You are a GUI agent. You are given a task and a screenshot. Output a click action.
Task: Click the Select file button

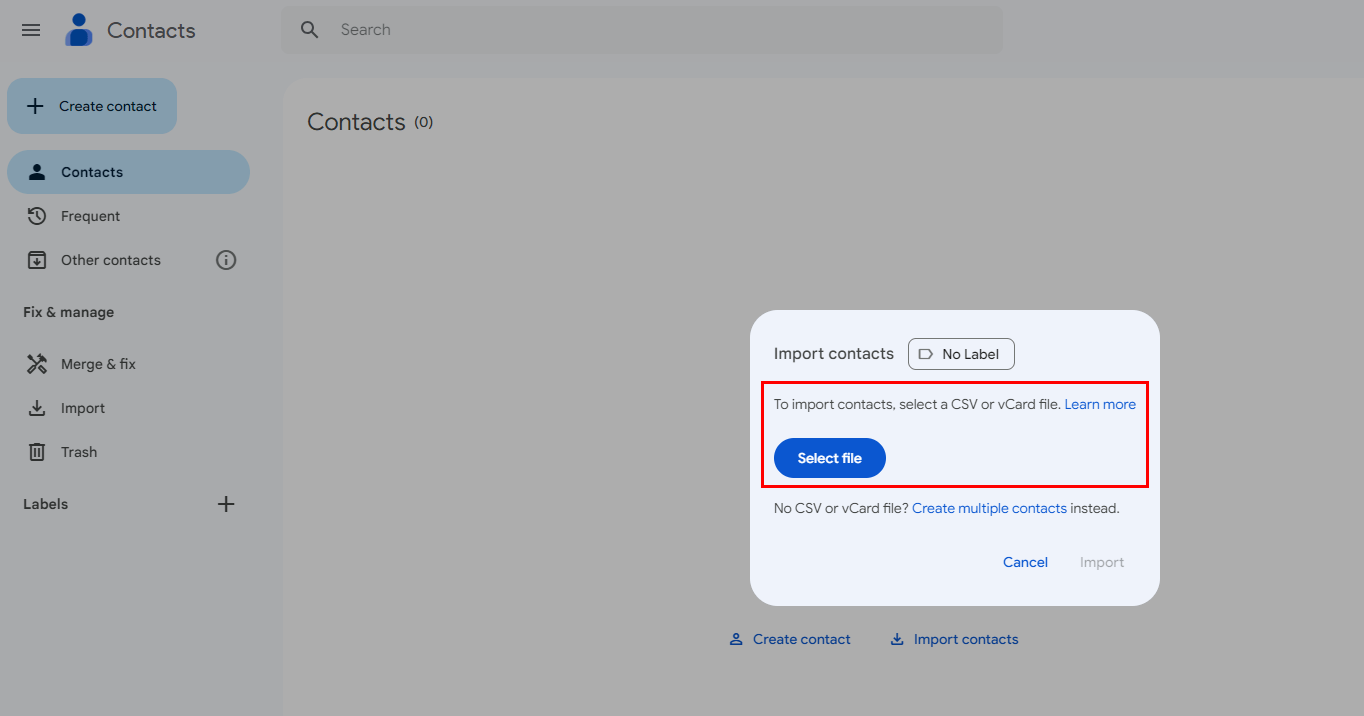pos(829,457)
